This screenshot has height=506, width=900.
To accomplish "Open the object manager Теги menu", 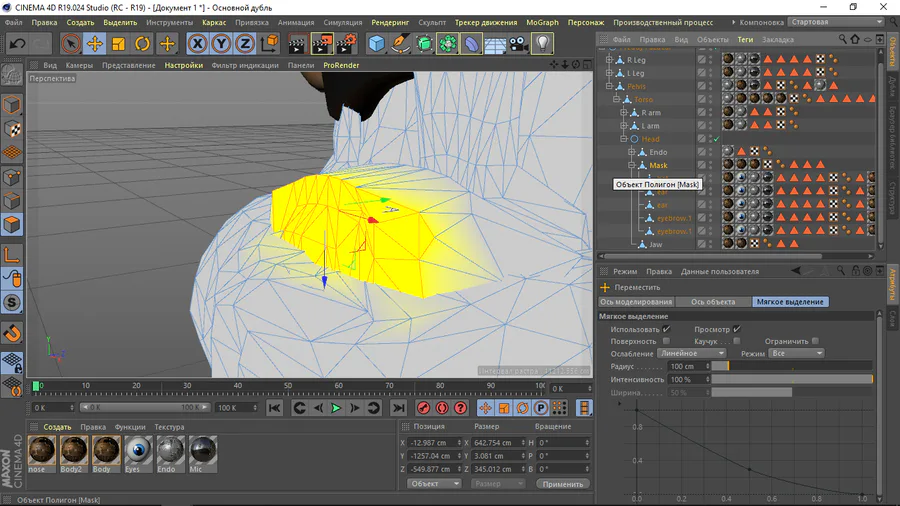I will [745, 40].
